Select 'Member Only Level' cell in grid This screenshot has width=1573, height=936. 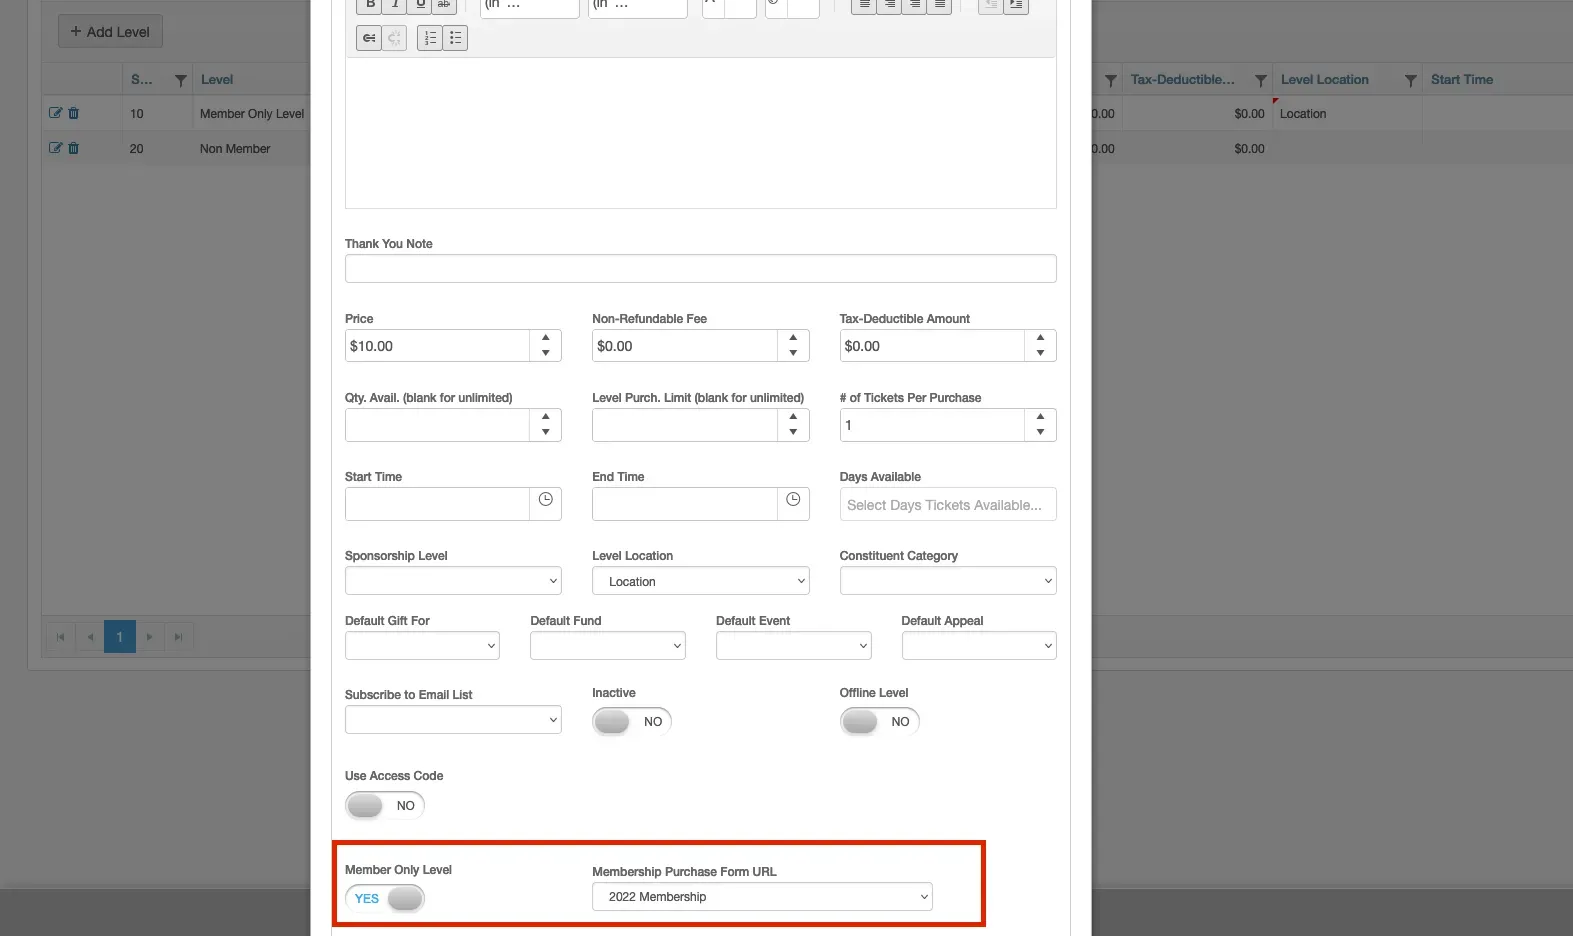pyautogui.click(x=252, y=114)
